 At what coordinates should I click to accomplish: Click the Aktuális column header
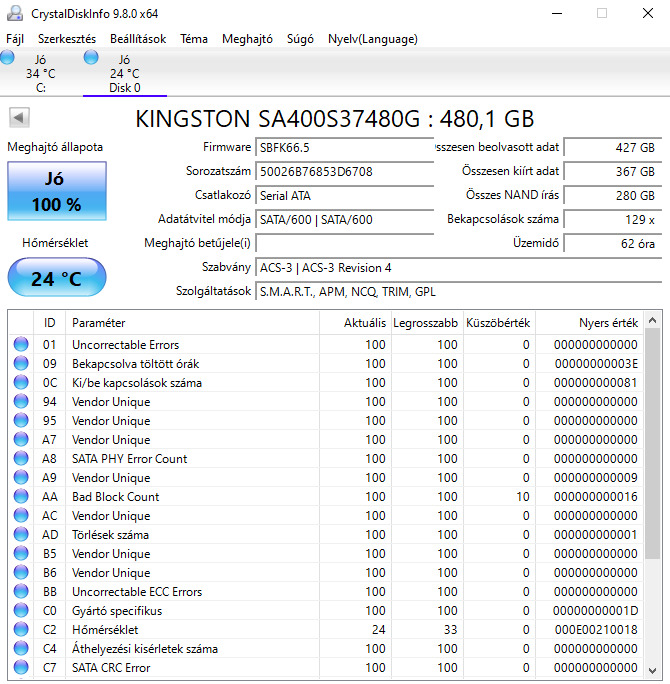click(x=356, y=323)
